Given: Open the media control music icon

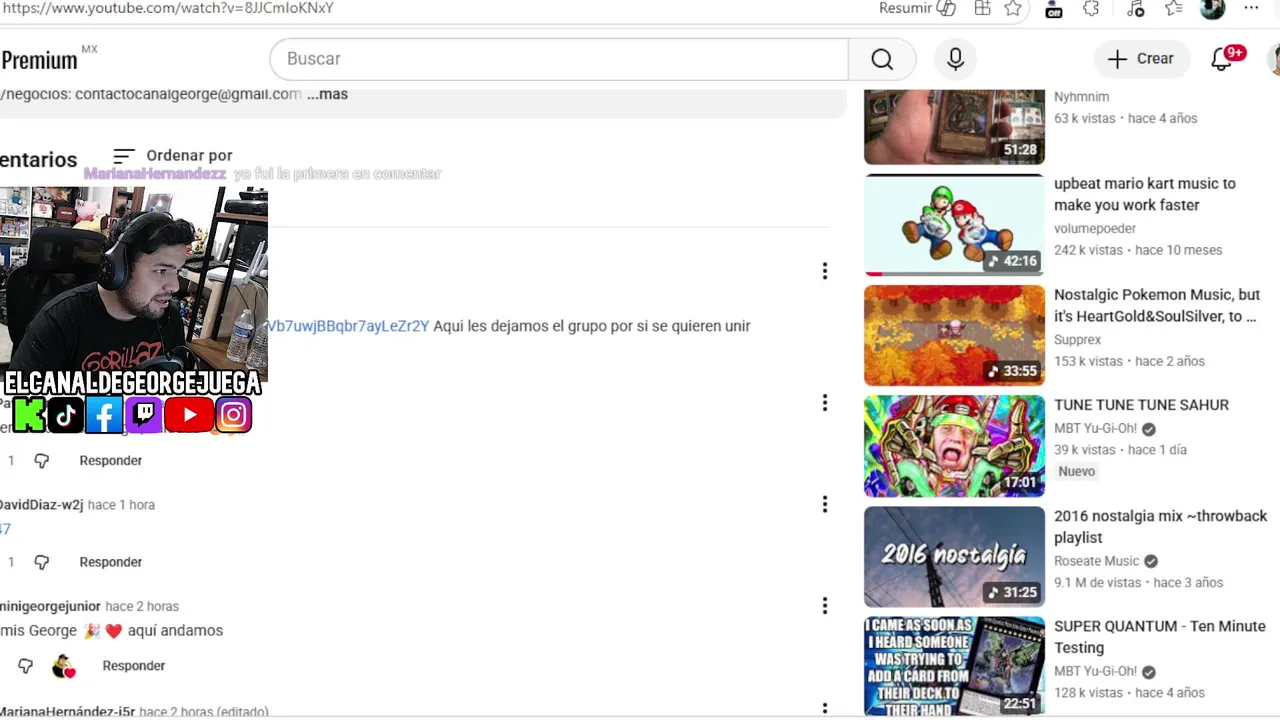Looking at the screenshot, I should click(1134, 8).
